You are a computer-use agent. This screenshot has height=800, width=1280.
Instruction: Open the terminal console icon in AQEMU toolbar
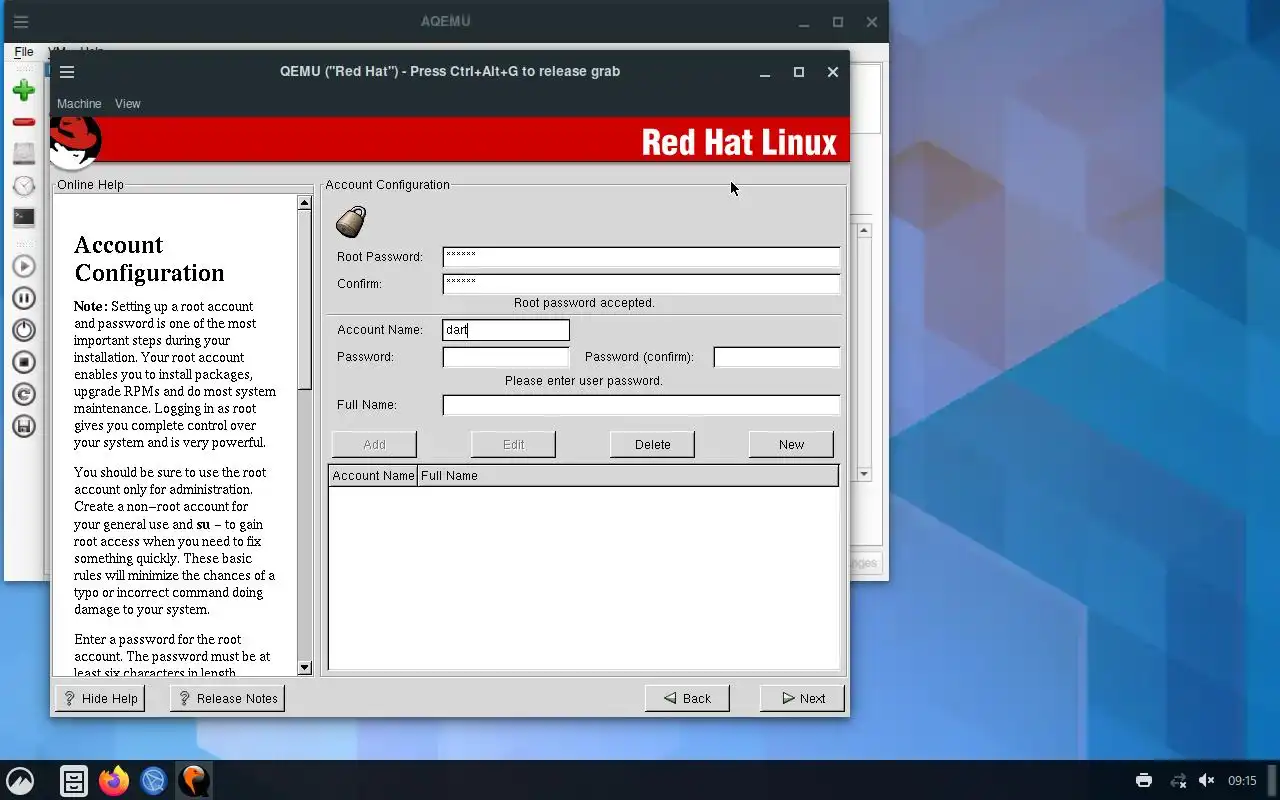23,217
